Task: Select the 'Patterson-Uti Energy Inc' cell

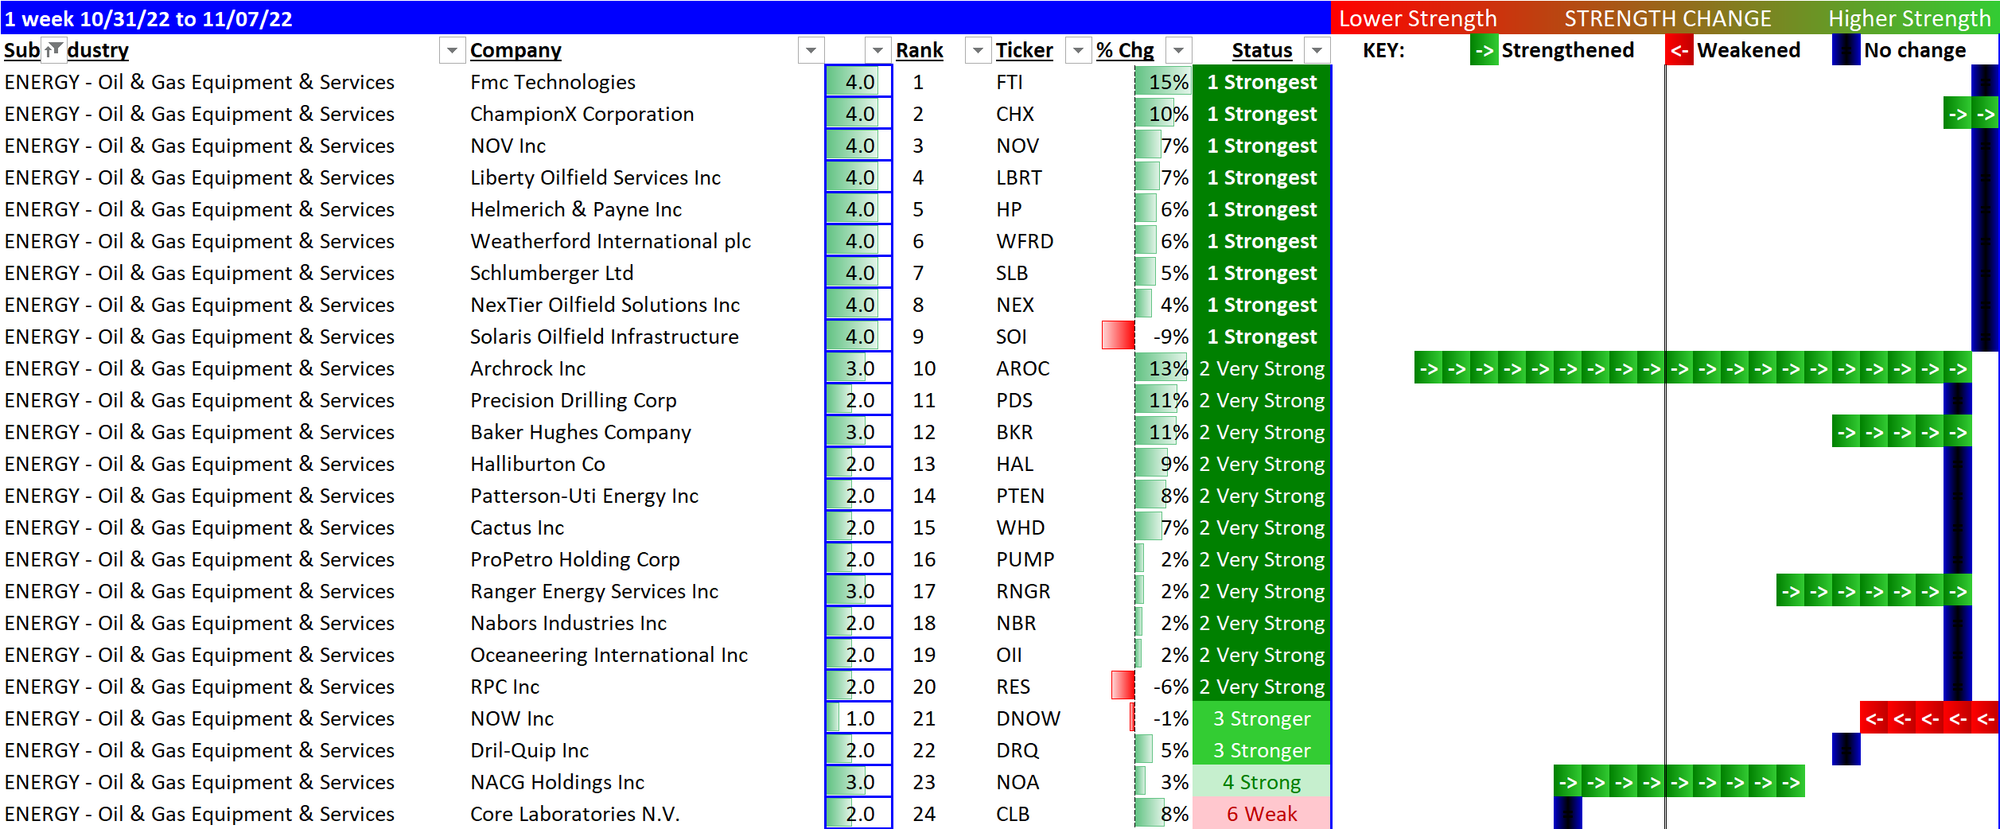Action: (x=584, y=496)
